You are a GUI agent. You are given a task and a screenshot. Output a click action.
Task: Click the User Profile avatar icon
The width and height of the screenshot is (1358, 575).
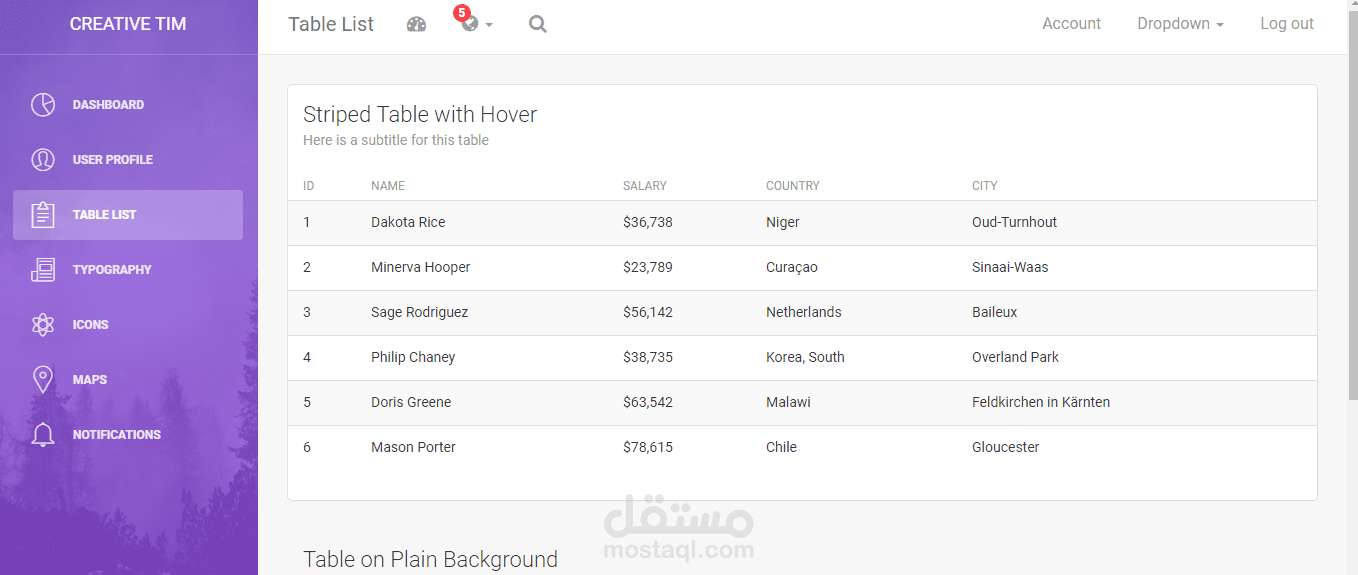(42, 160)
